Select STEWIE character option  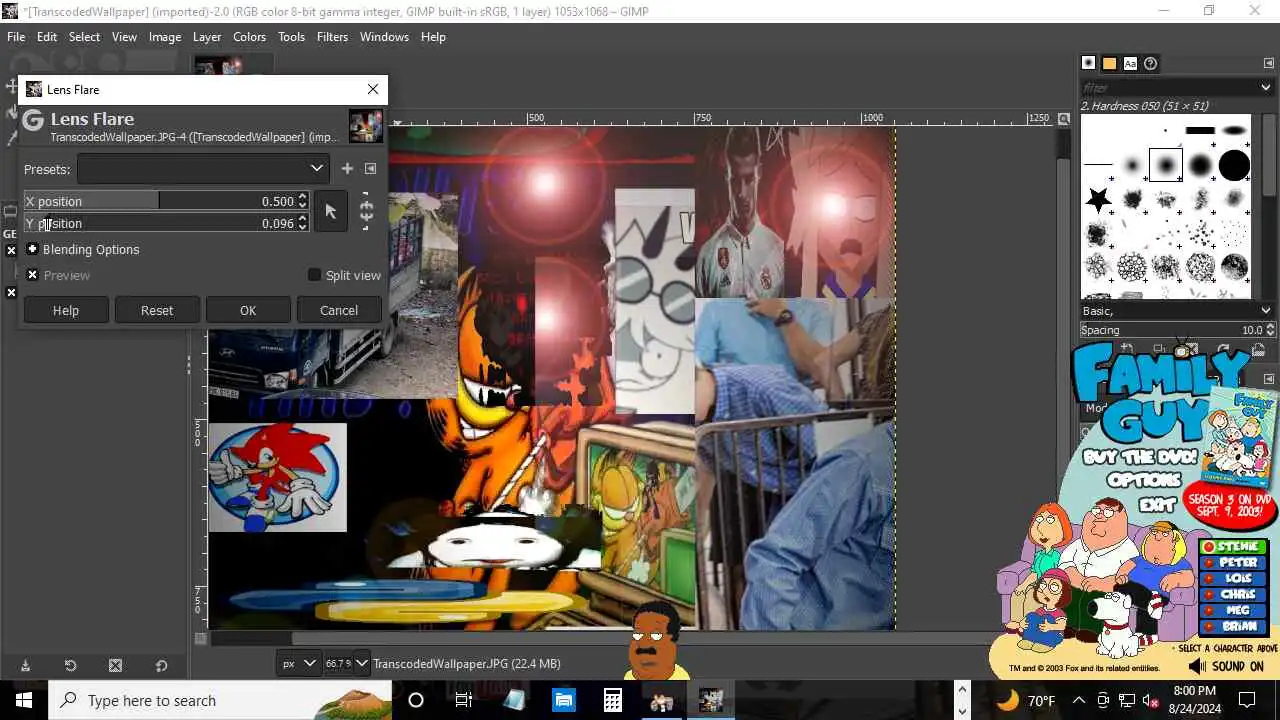coord(1235,547)
